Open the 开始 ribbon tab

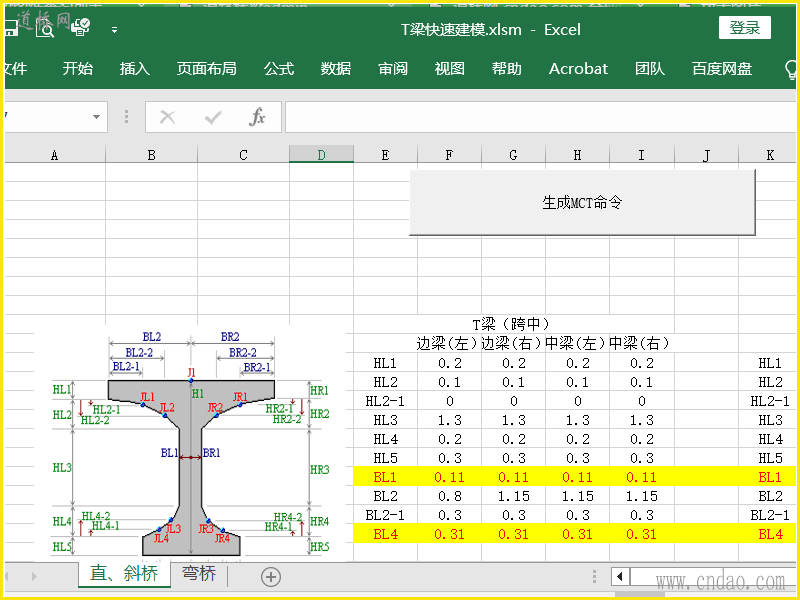pos(78,68)
